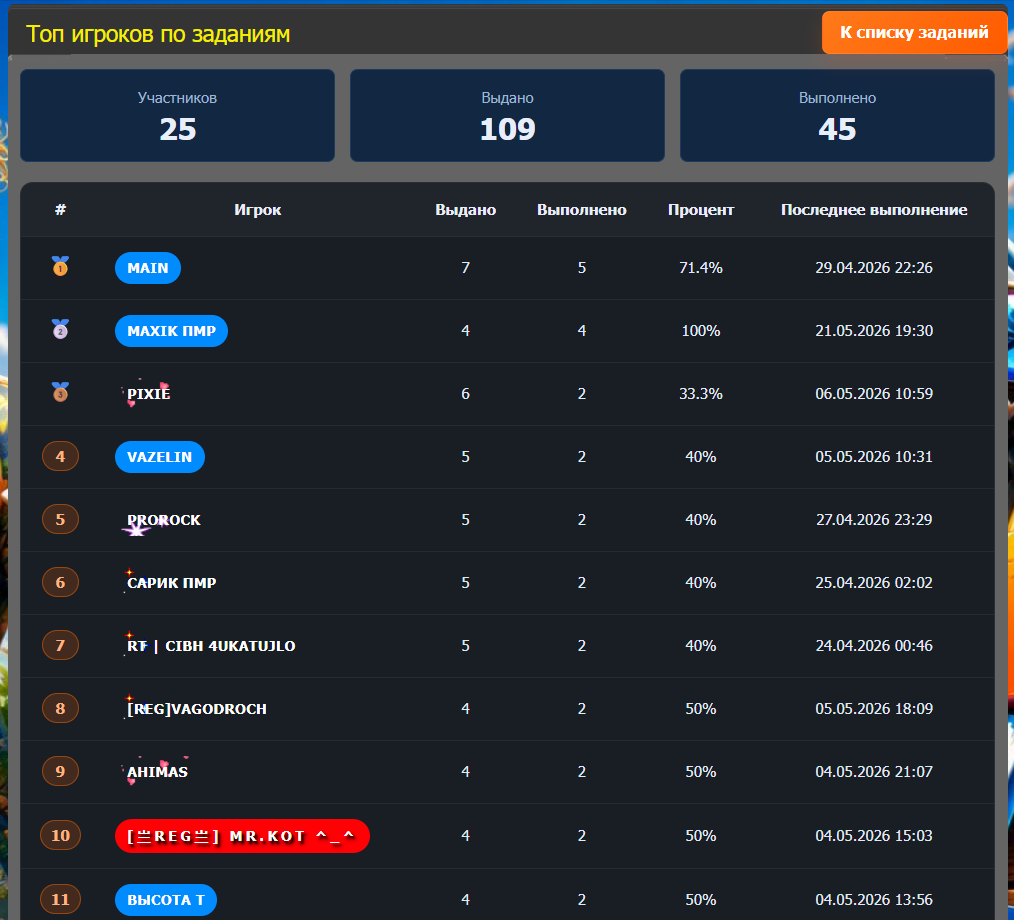
Task: Click the 100% value for MAXIK ПМР
Action: (700, 330)
